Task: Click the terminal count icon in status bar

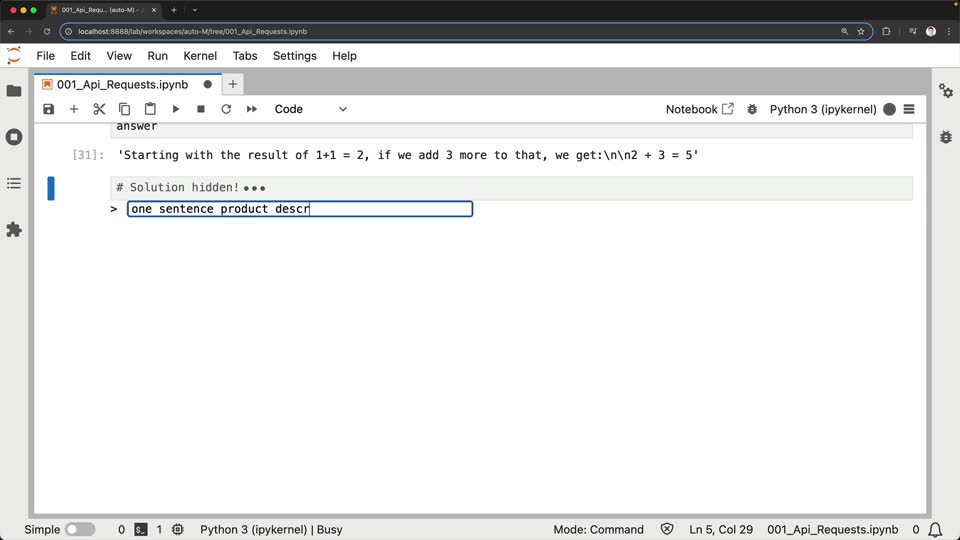Action: tap(141, 530)
